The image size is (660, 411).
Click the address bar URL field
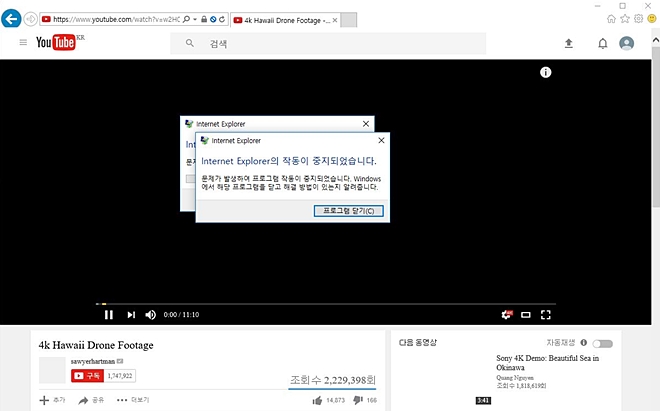pos(116,19)
